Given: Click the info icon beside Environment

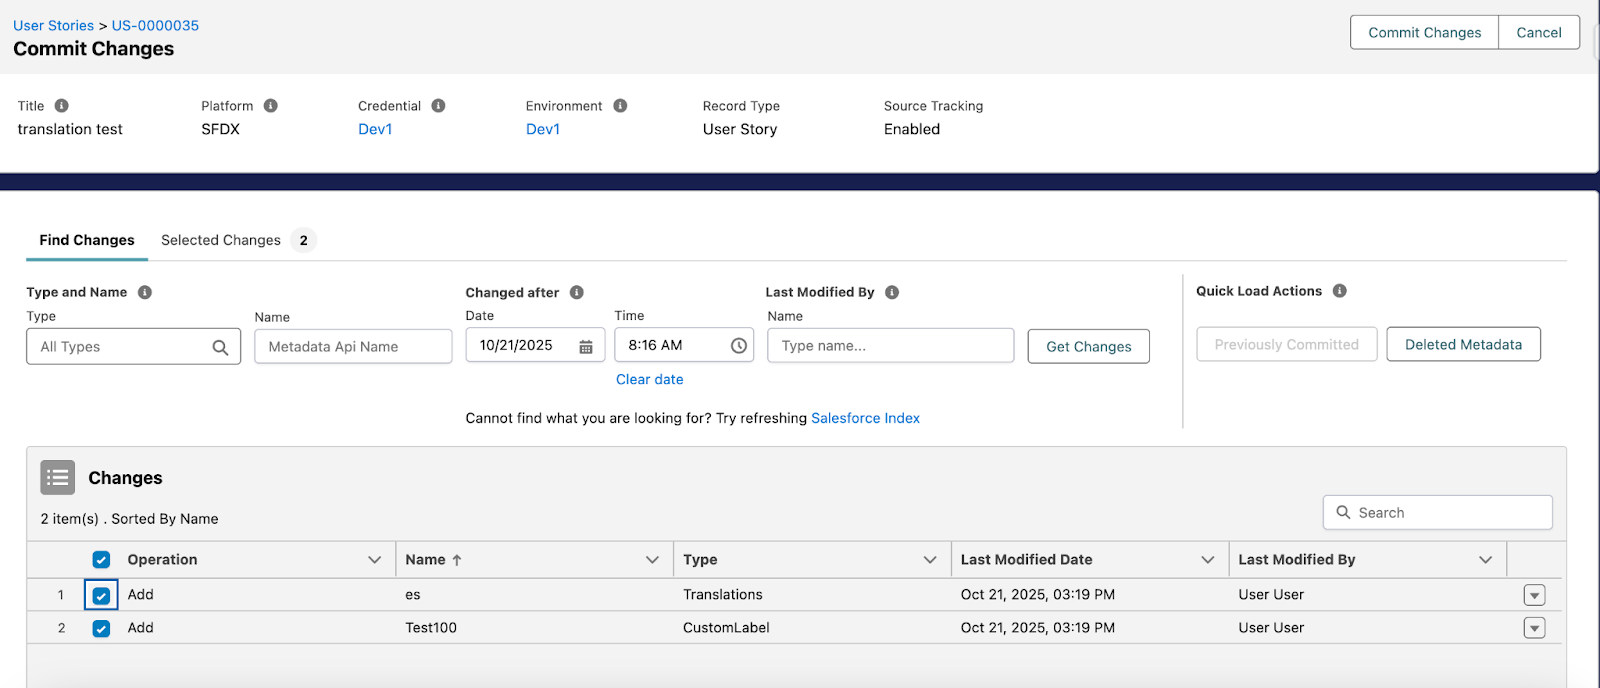Looking at the screenshot, I should (620, 106).
